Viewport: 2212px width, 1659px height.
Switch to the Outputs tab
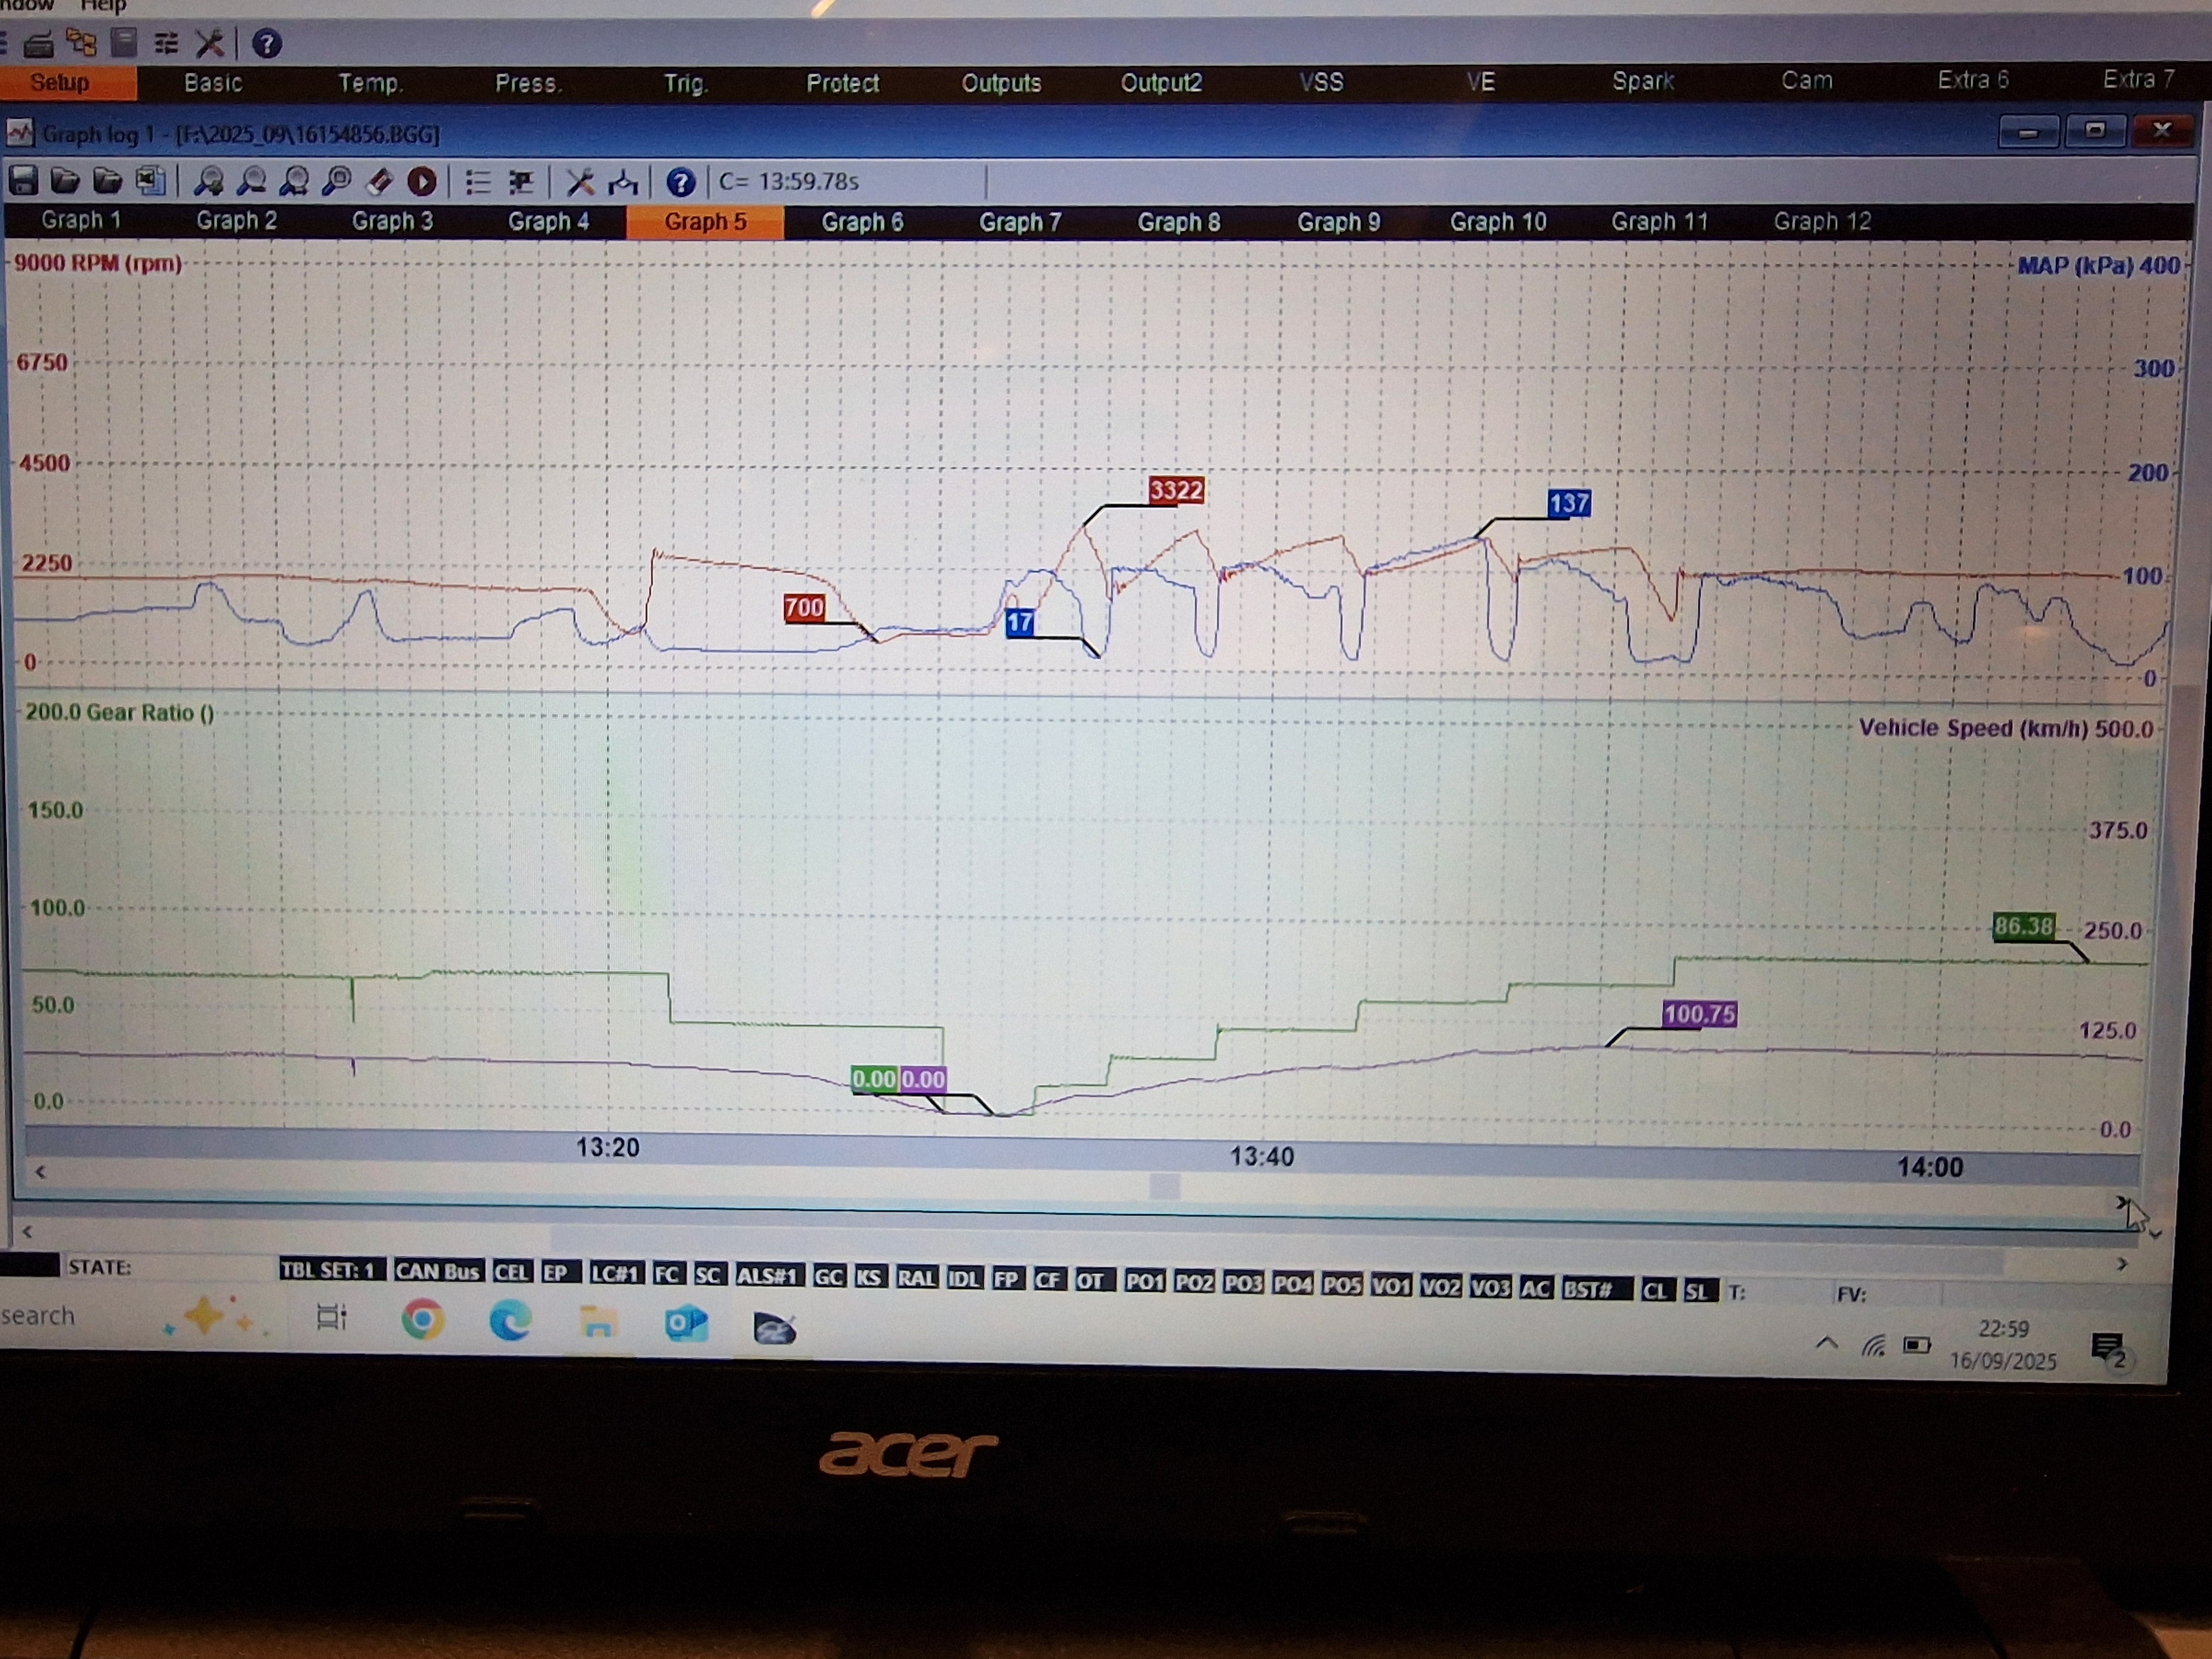(x=1001, y=83)
